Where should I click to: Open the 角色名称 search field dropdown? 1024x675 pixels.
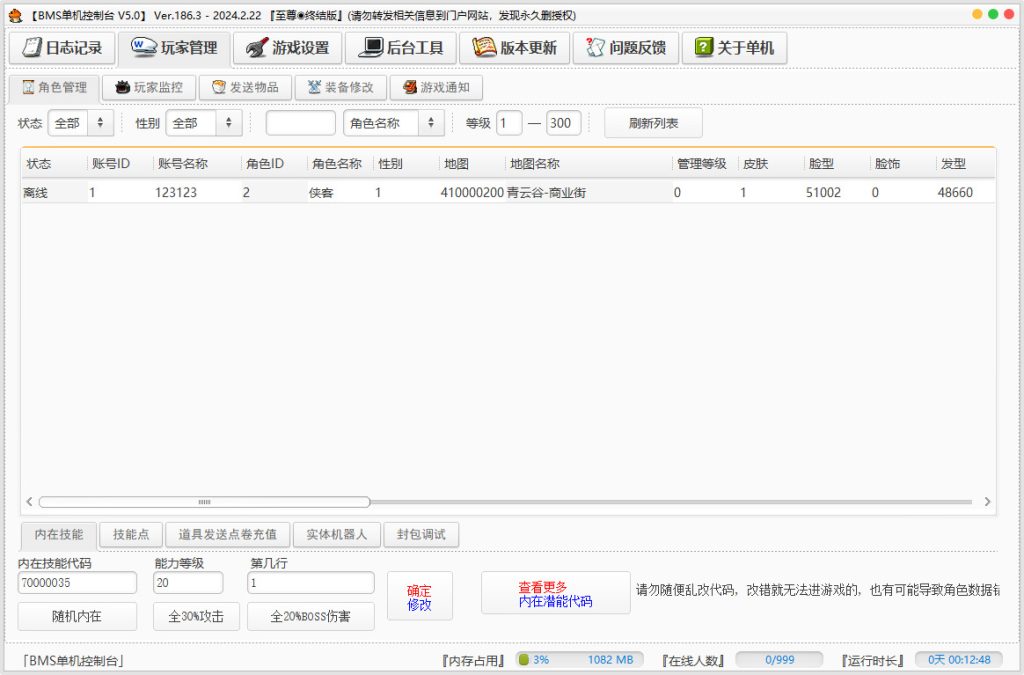coord(389,123)
